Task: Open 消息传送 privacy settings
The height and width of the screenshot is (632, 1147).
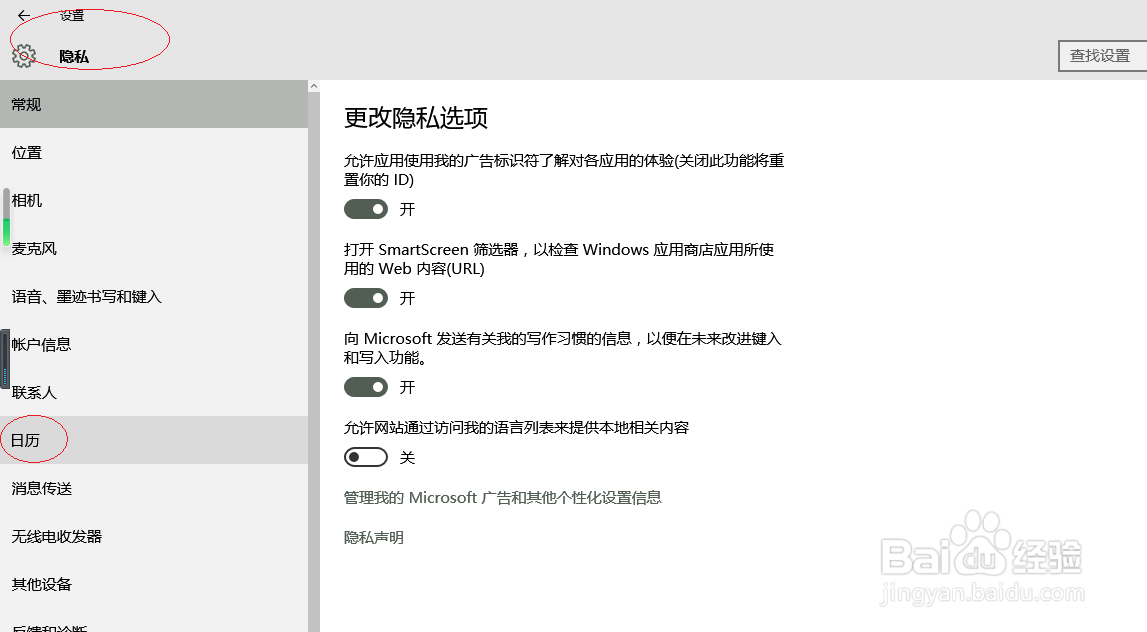Action: (x=154, y=488)
